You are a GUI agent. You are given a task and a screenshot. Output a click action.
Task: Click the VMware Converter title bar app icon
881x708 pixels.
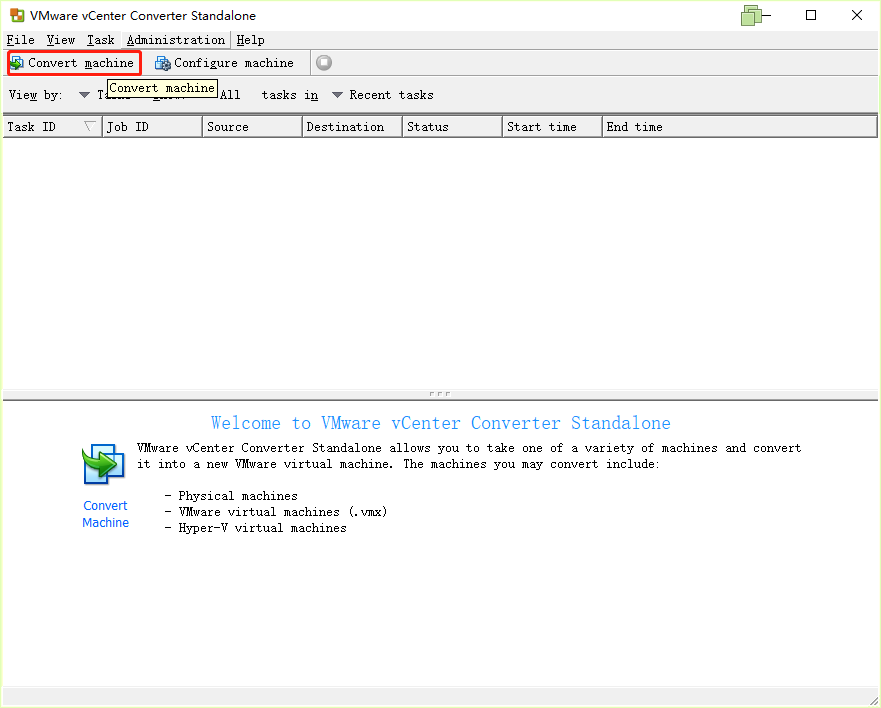(17, 15)
